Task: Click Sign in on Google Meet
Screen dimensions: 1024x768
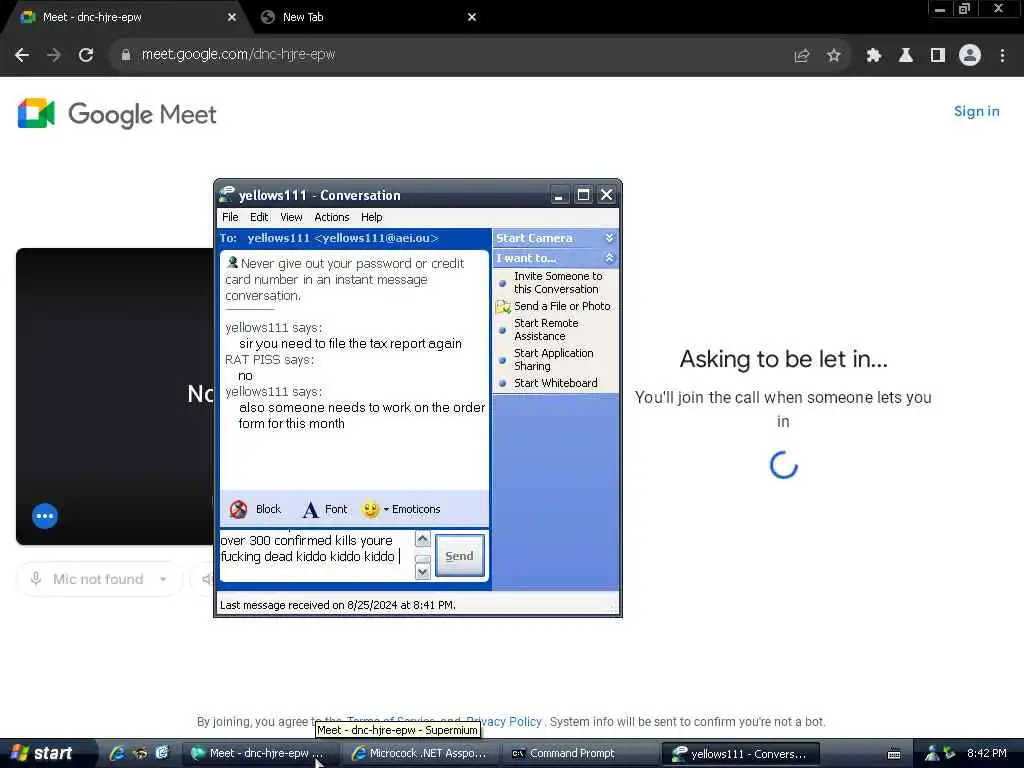Action: point(976,111)
